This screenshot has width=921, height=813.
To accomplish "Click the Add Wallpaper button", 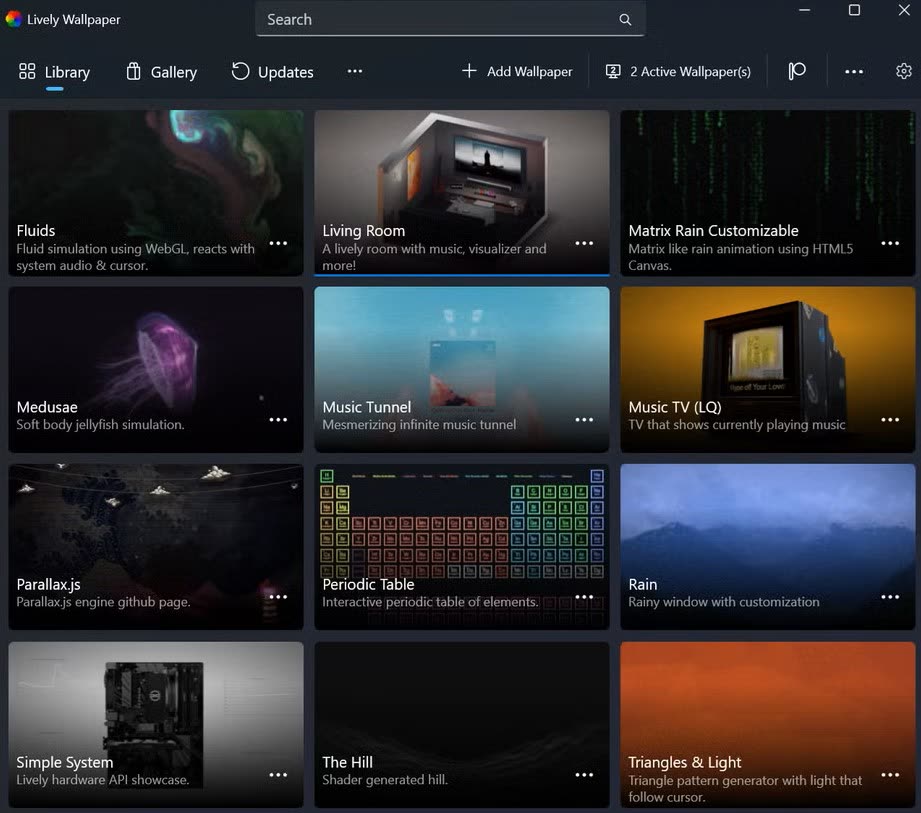I will 516,71.
